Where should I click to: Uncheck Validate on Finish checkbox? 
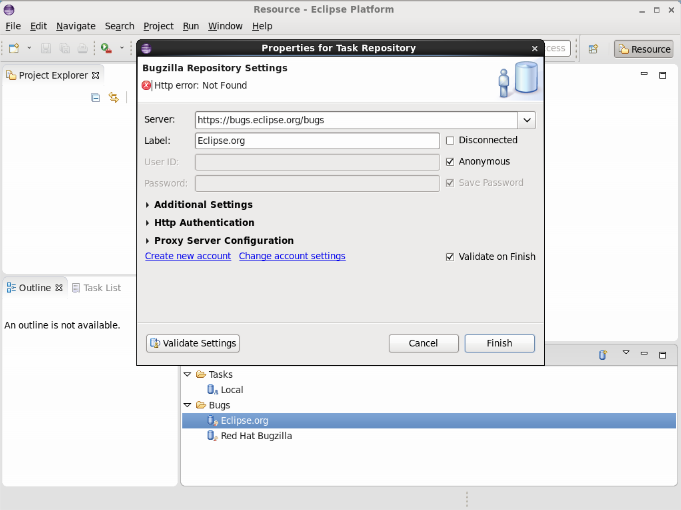(450, 257)
